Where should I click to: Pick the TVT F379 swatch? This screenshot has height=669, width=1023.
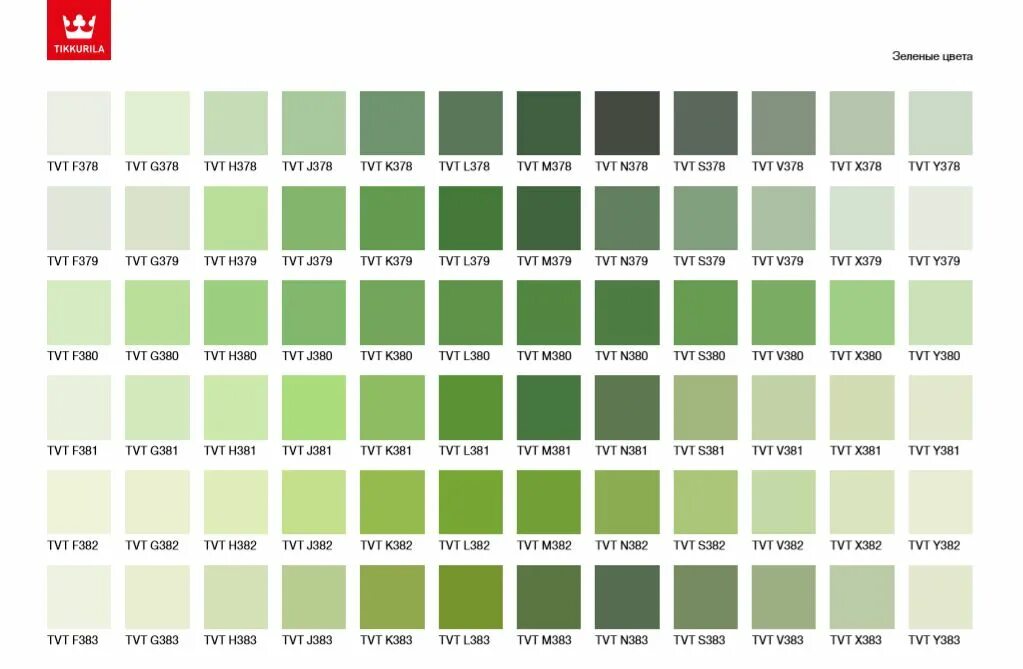(79, 218)
